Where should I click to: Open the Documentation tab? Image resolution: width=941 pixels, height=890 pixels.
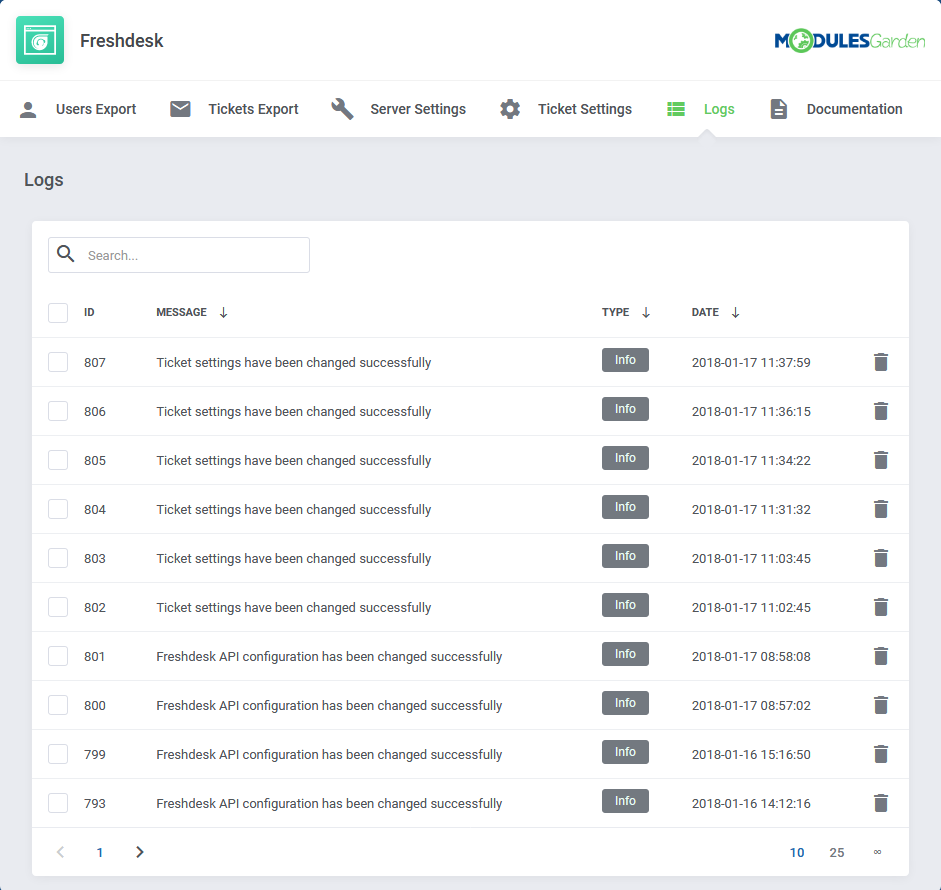tap(836, 109)
